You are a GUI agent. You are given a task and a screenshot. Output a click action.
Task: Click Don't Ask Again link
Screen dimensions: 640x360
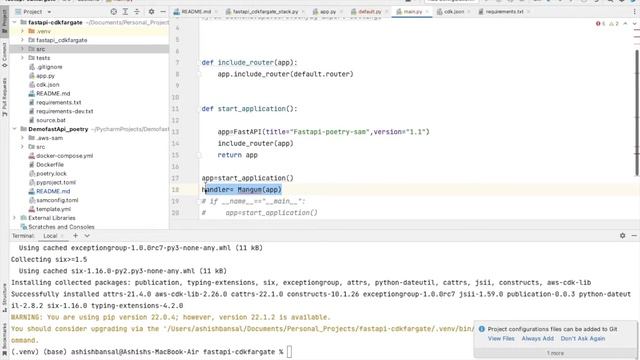point(582,338)
